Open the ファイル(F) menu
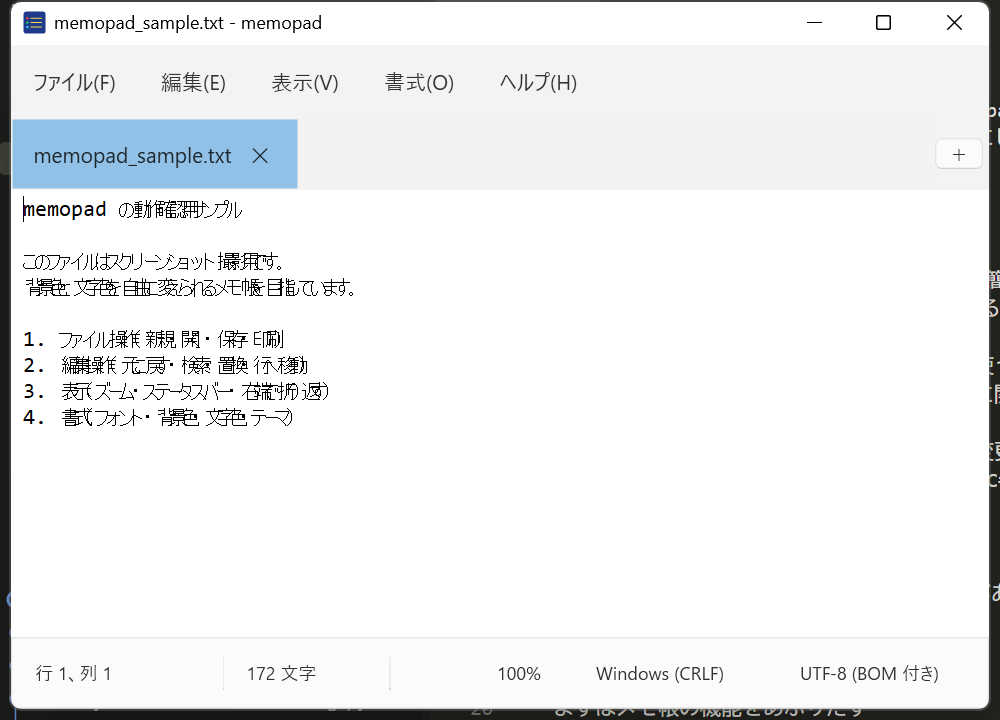The image size is (1000, 720). click(74, 83)
